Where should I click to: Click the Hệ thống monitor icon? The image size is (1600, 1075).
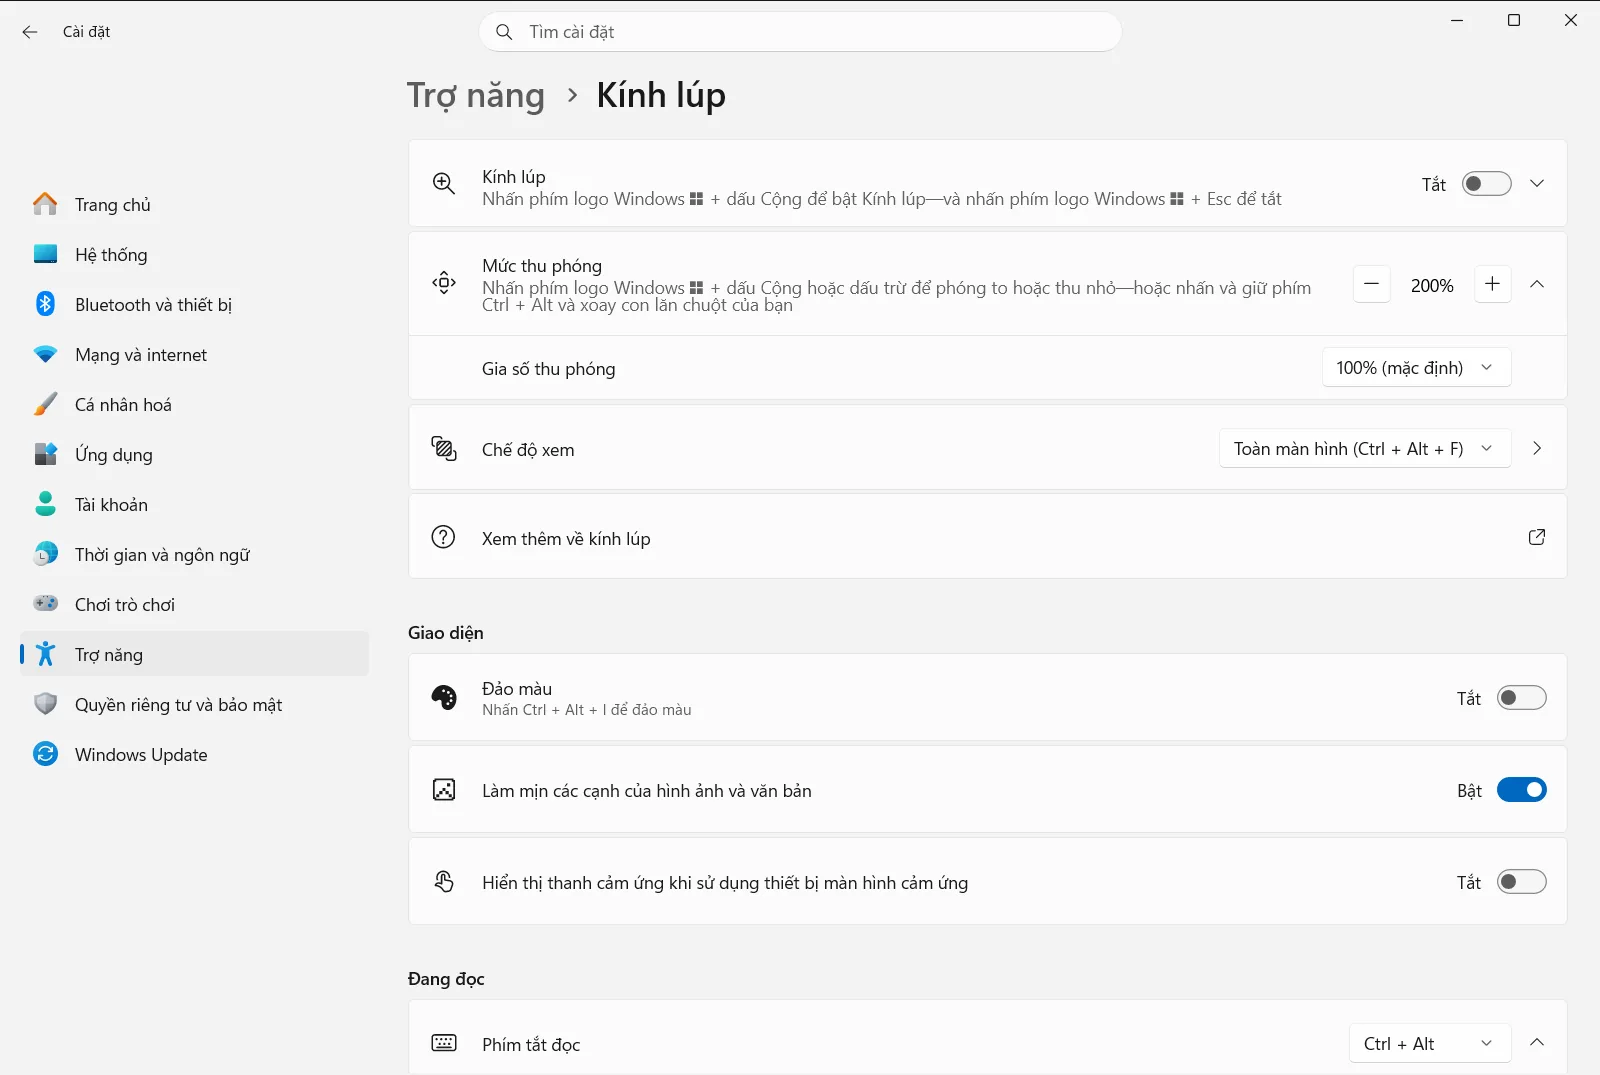coord(45,254)
